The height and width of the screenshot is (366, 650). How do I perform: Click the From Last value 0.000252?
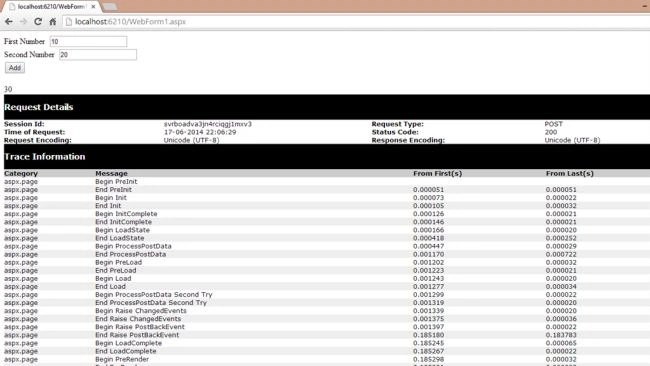coord(561,238)
